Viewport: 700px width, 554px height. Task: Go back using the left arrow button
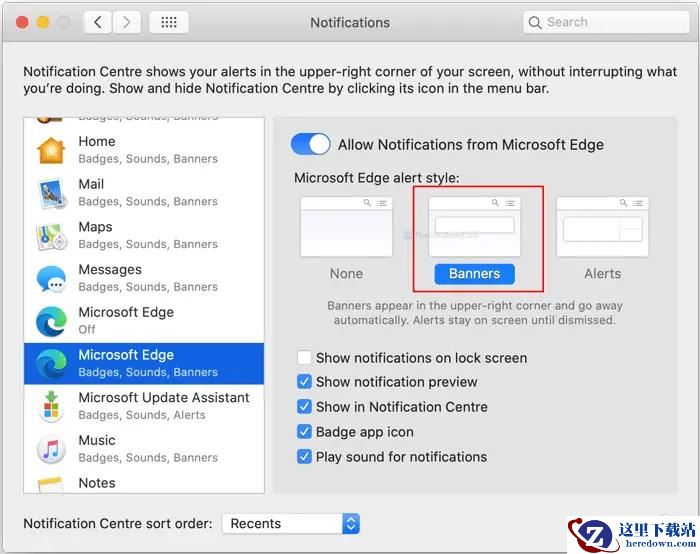point(97,22)
